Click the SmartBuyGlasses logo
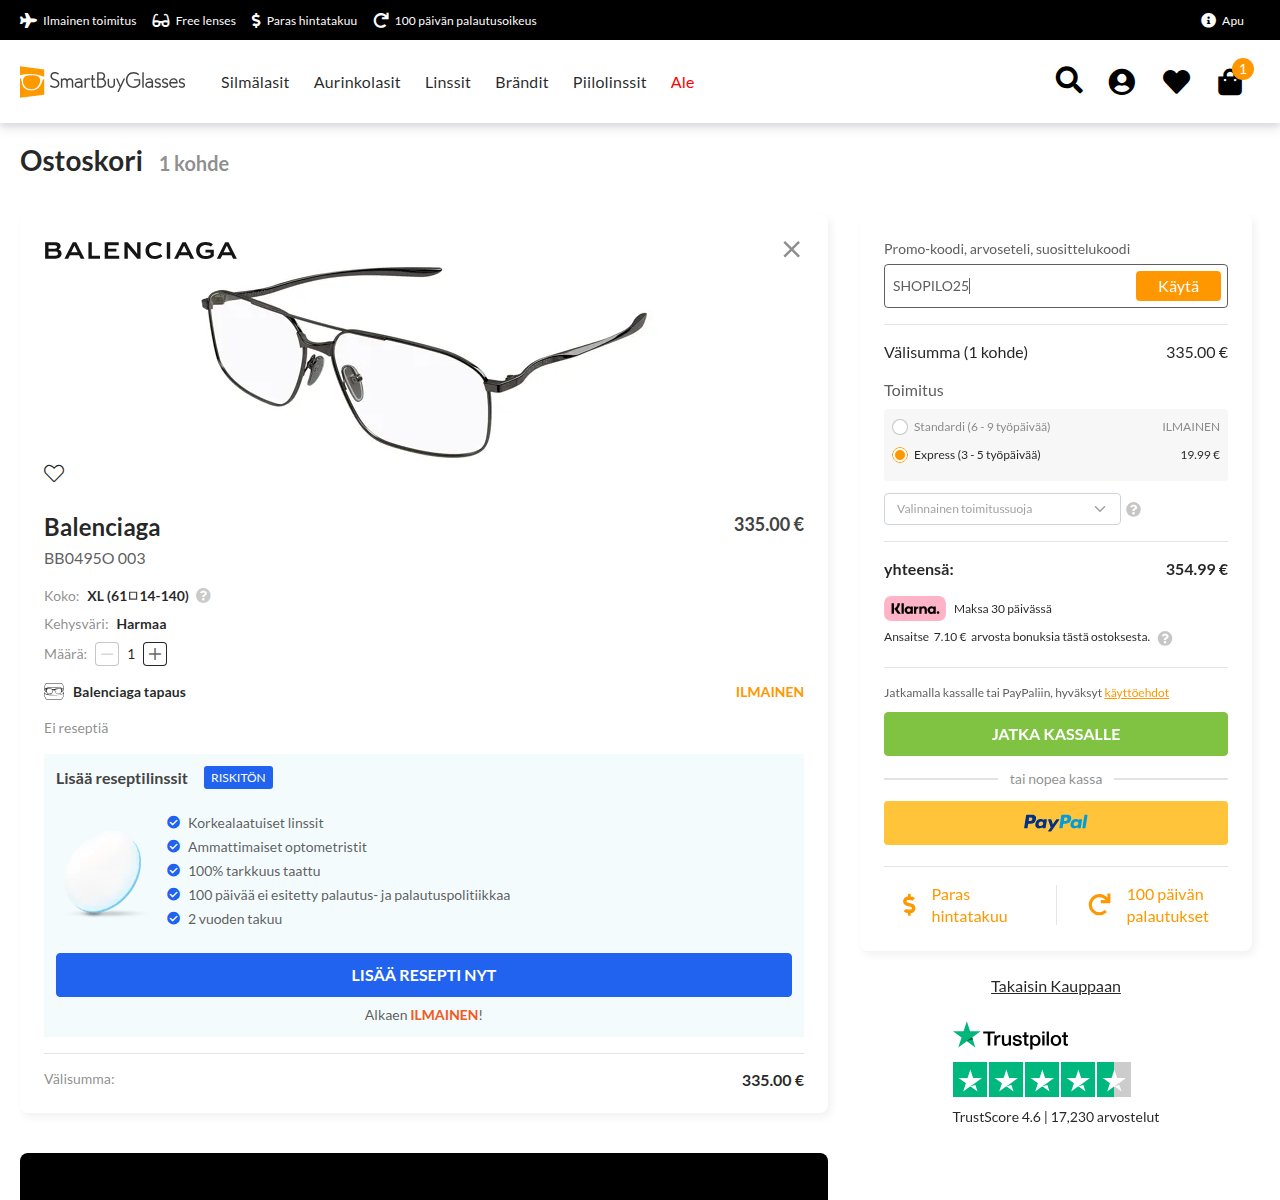 tap(103, 82)
